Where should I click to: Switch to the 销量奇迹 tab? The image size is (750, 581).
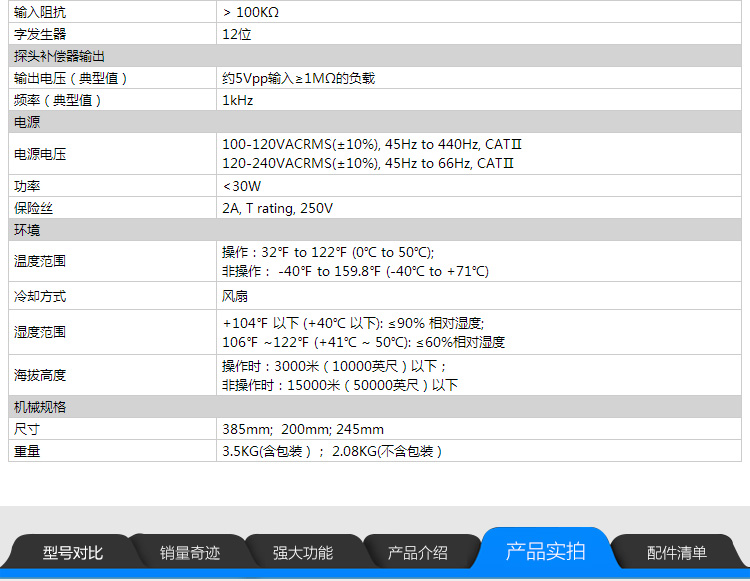pos(190,553)
